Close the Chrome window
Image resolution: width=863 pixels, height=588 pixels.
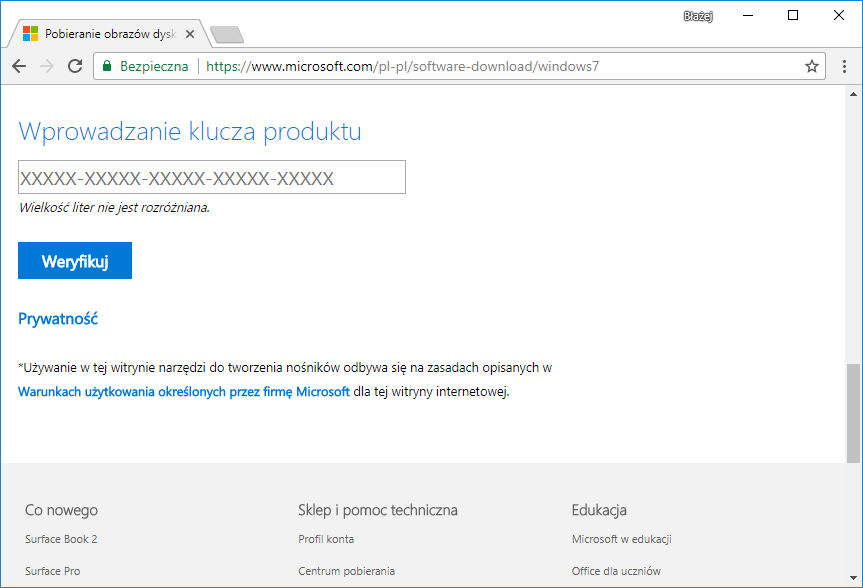click(x=838, y=15)
